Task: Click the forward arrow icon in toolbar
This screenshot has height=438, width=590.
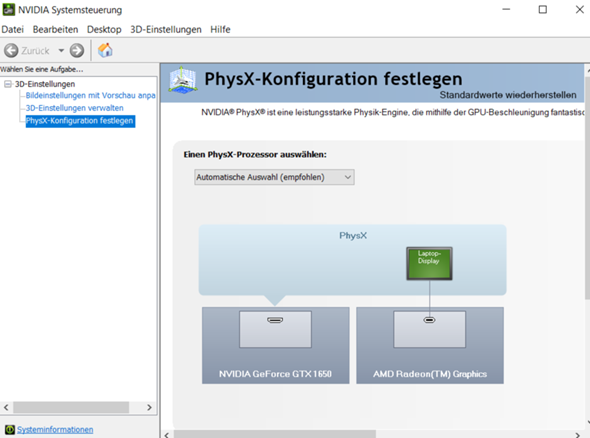Action: pyautogui.click(x=77, y=50)
